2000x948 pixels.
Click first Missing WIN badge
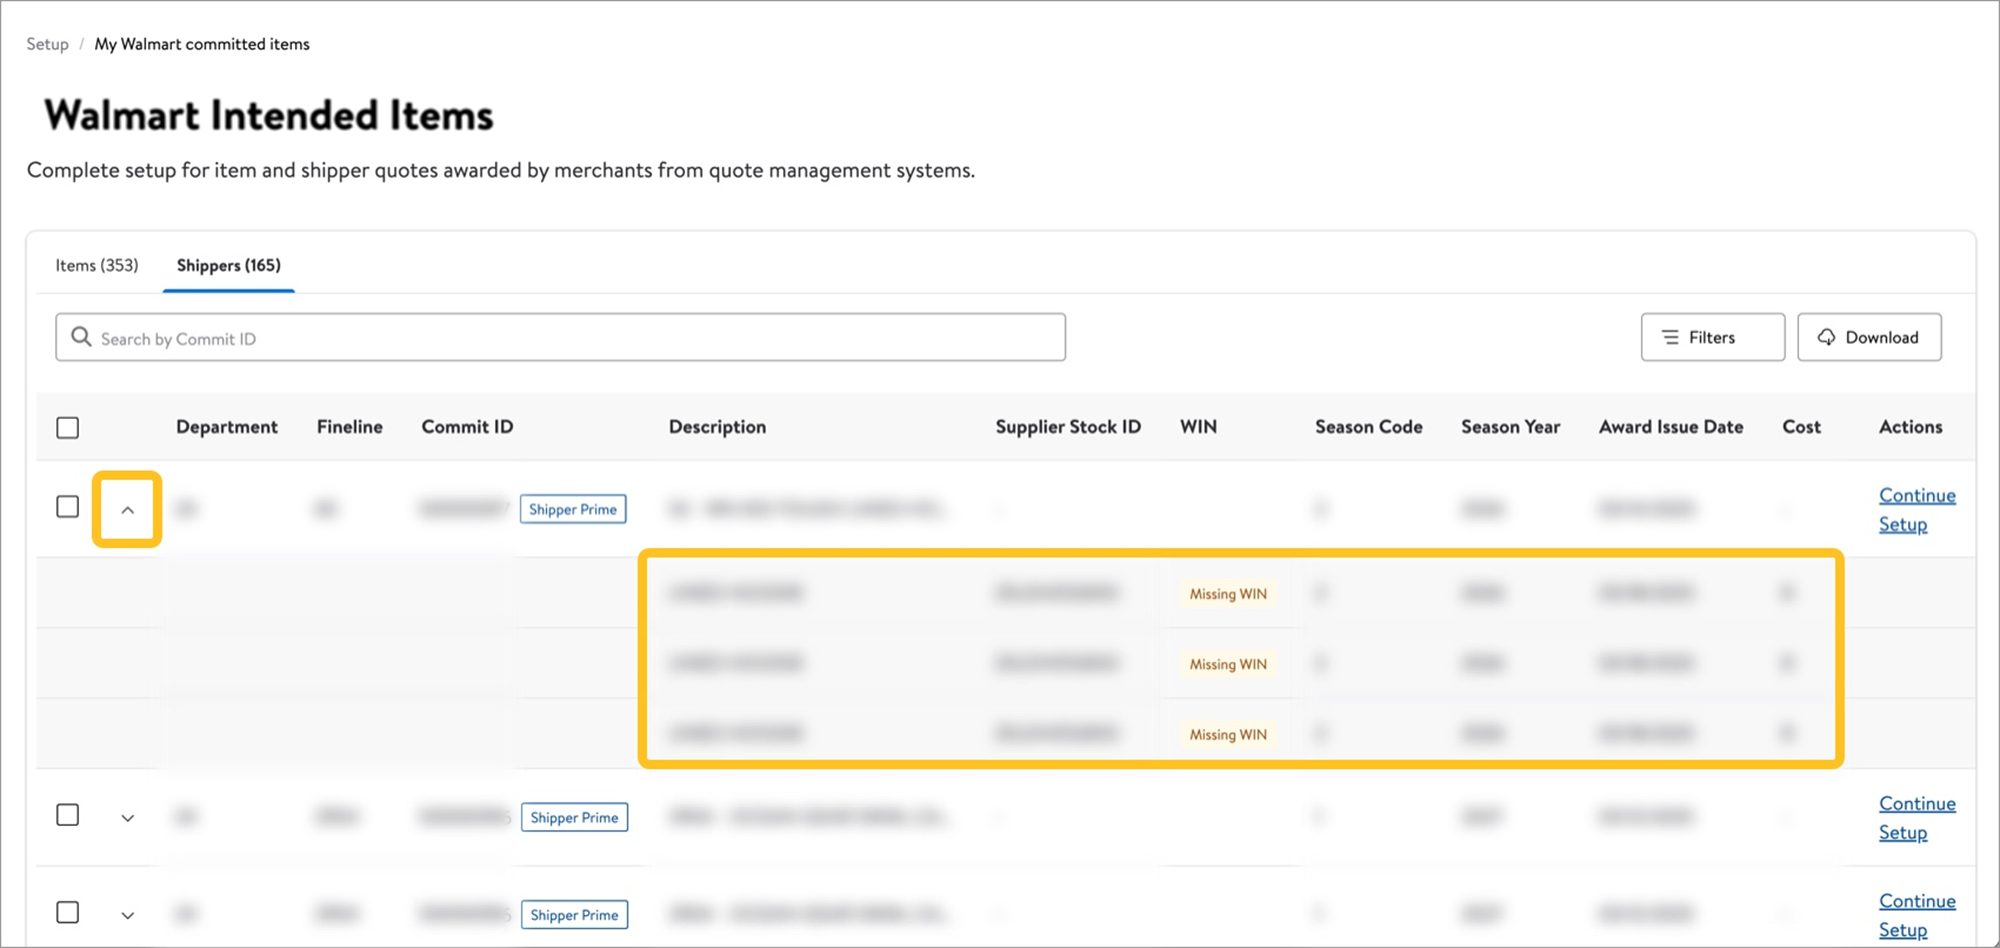point(1228,594)
